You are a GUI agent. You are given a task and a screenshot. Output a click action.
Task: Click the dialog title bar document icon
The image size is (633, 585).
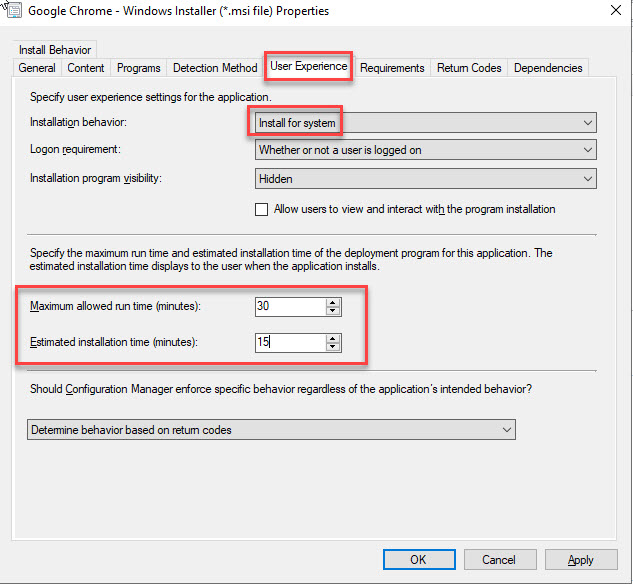16,11
